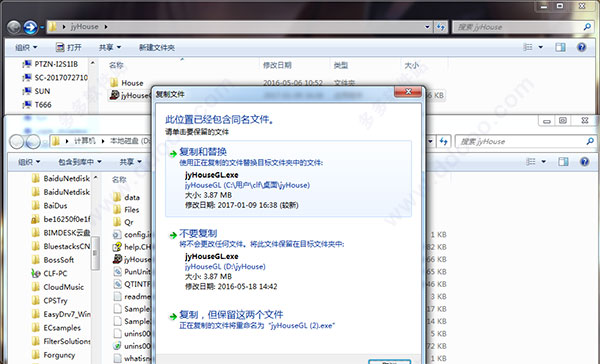The width and height of the screenshot is (600, 364).
Task: Select the Files folder in the lower window
Action: [126, 210]
